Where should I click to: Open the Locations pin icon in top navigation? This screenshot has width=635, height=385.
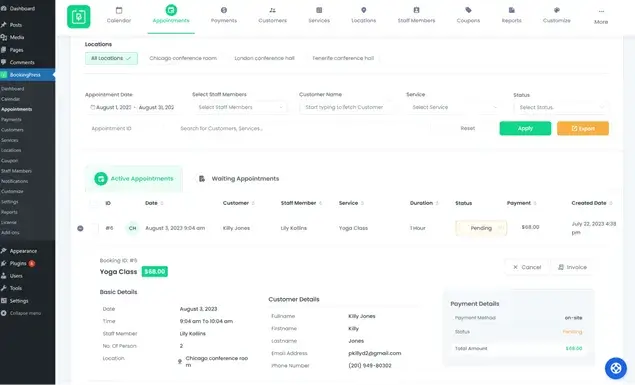point(364,10)
